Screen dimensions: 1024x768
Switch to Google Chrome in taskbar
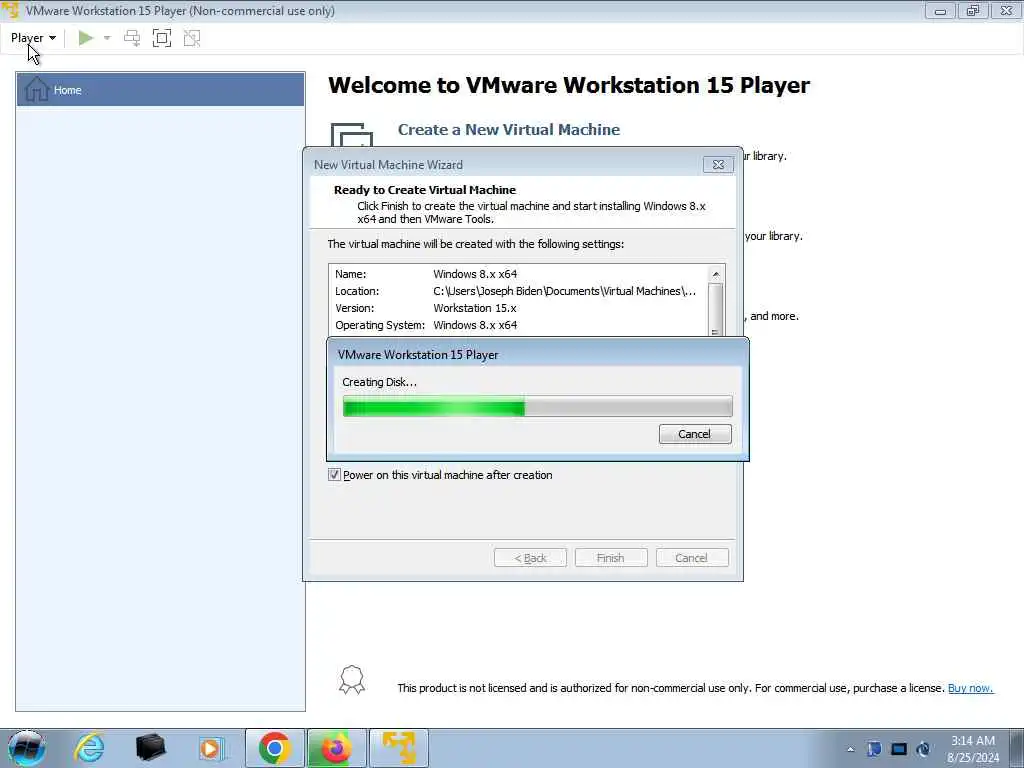pos(274,748)
